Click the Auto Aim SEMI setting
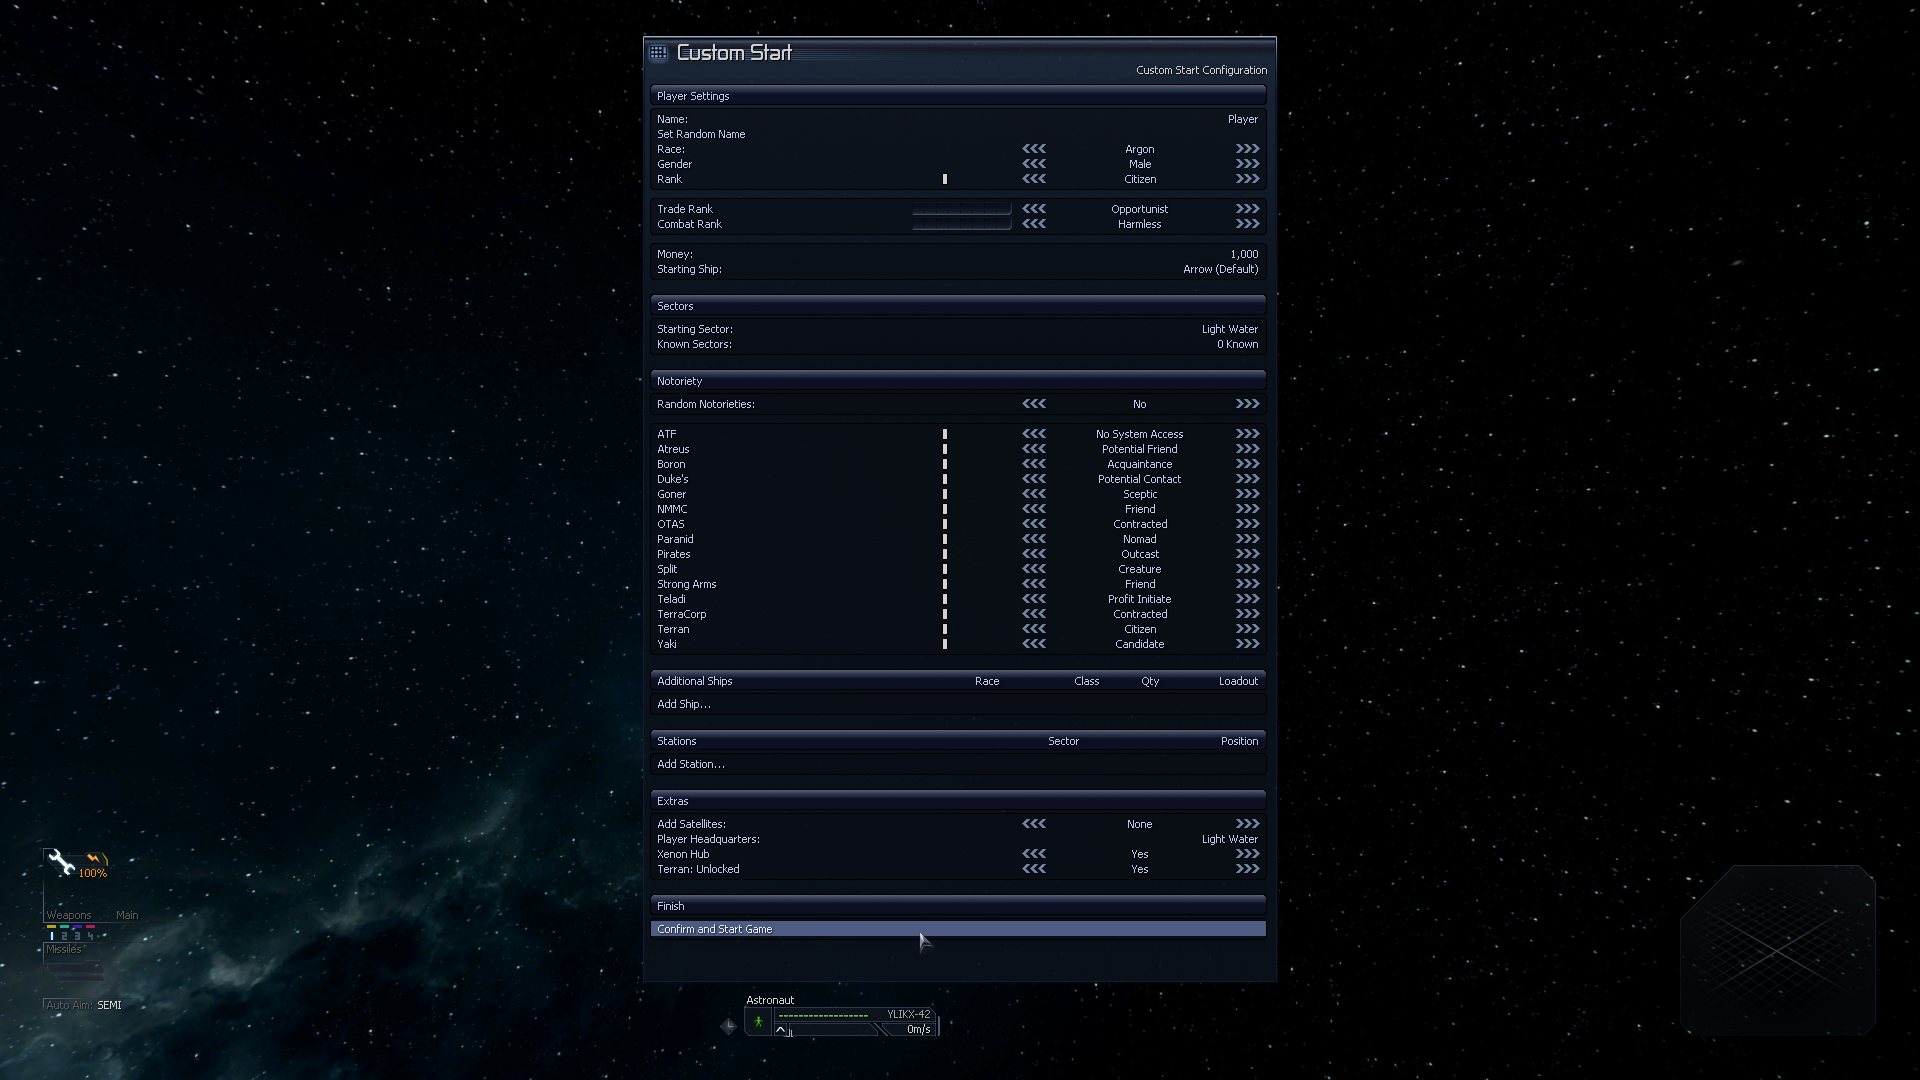The width and height of the screenshot is (1920, 1080). coord(84,1005)
